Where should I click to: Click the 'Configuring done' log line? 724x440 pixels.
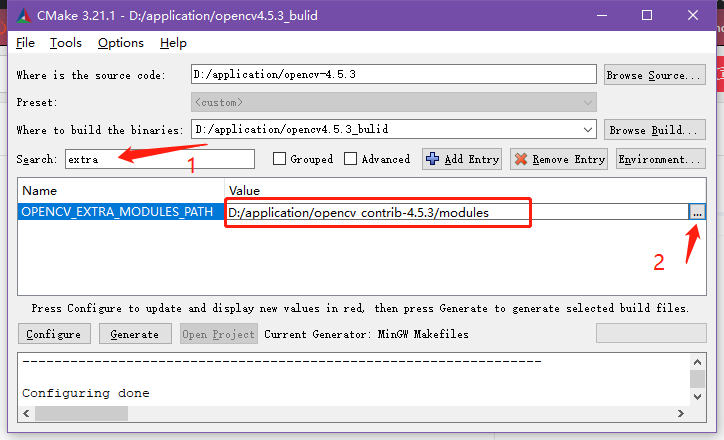[86, 393]
